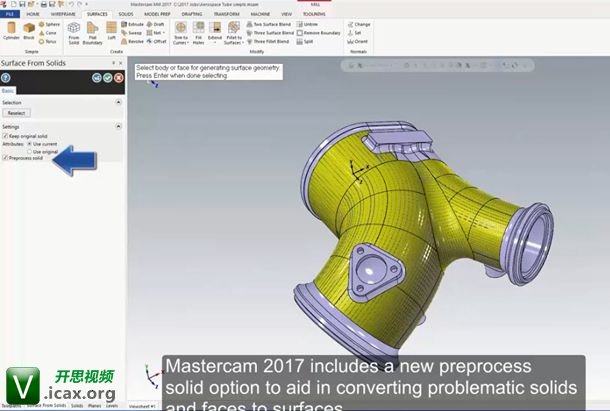Click the green OK checkmark button

click(108, 78)
